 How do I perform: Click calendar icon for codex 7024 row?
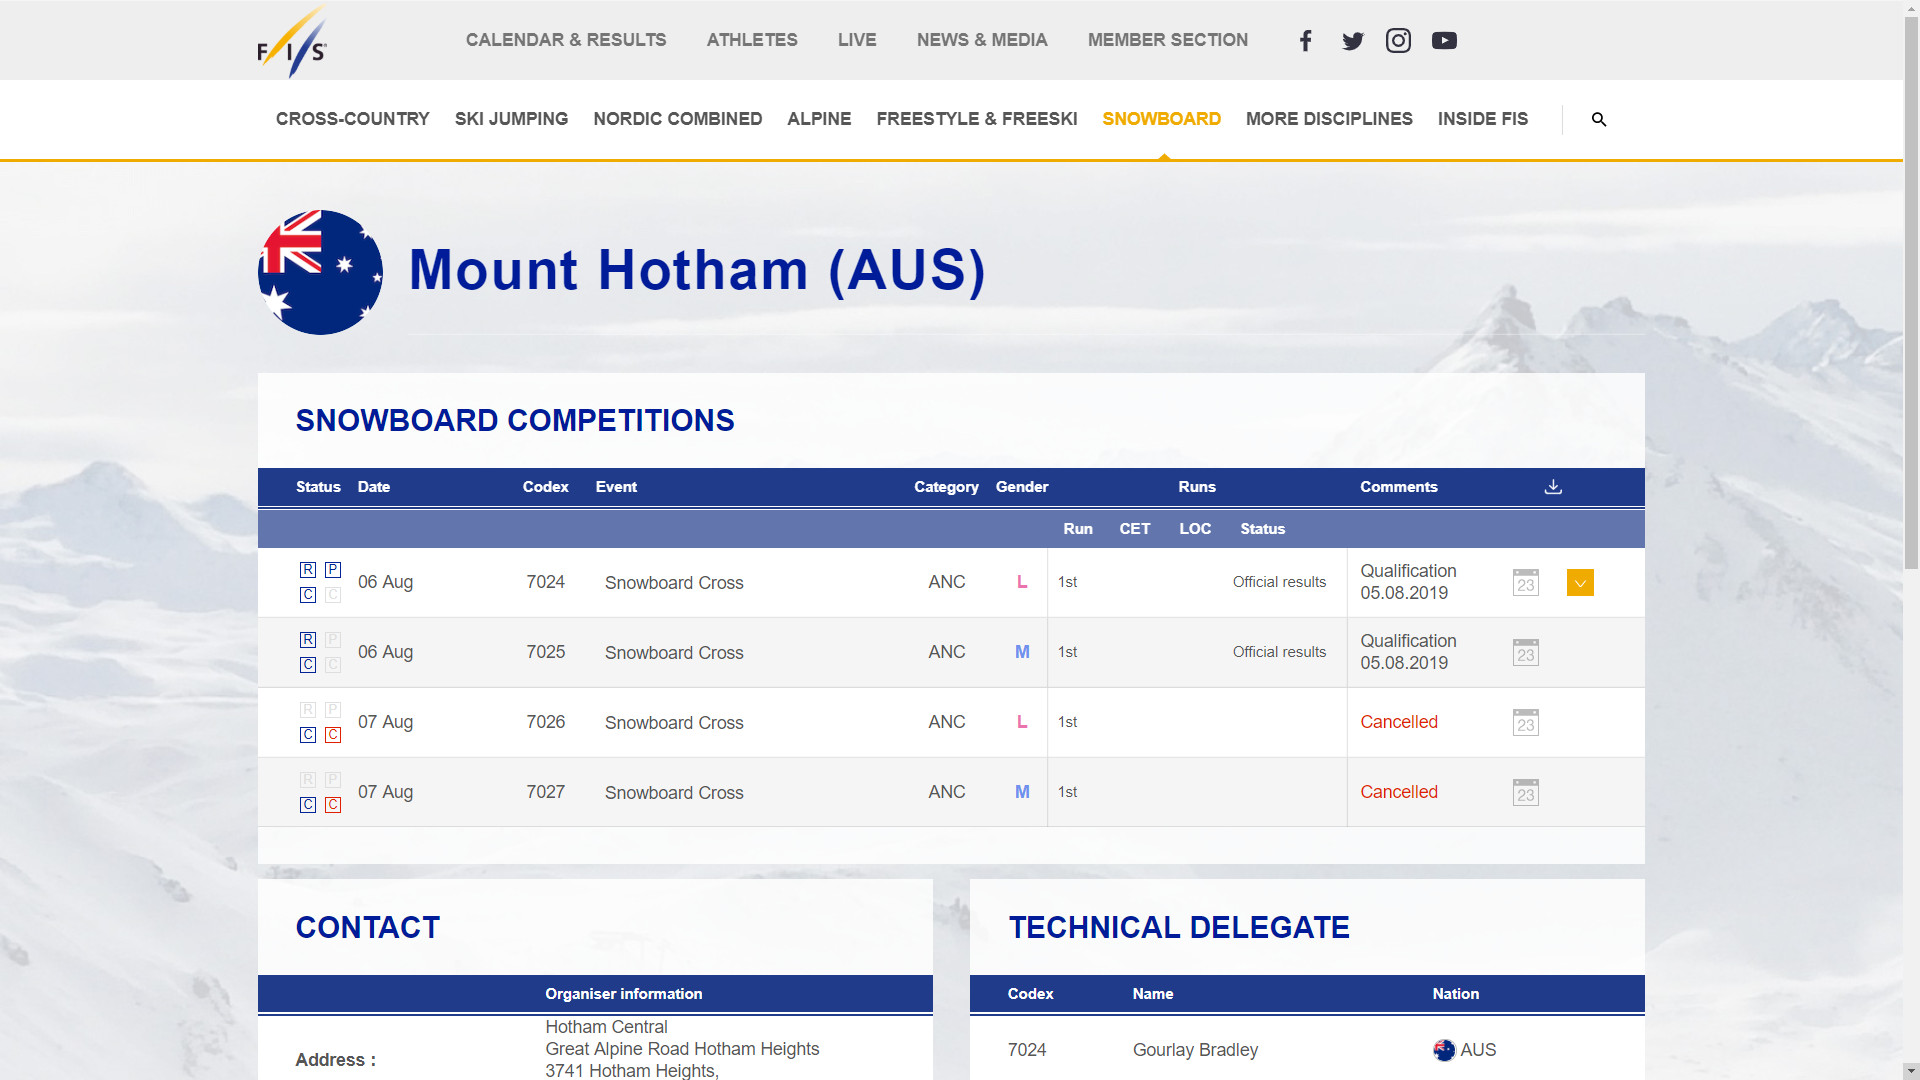tap(1525, 583)
